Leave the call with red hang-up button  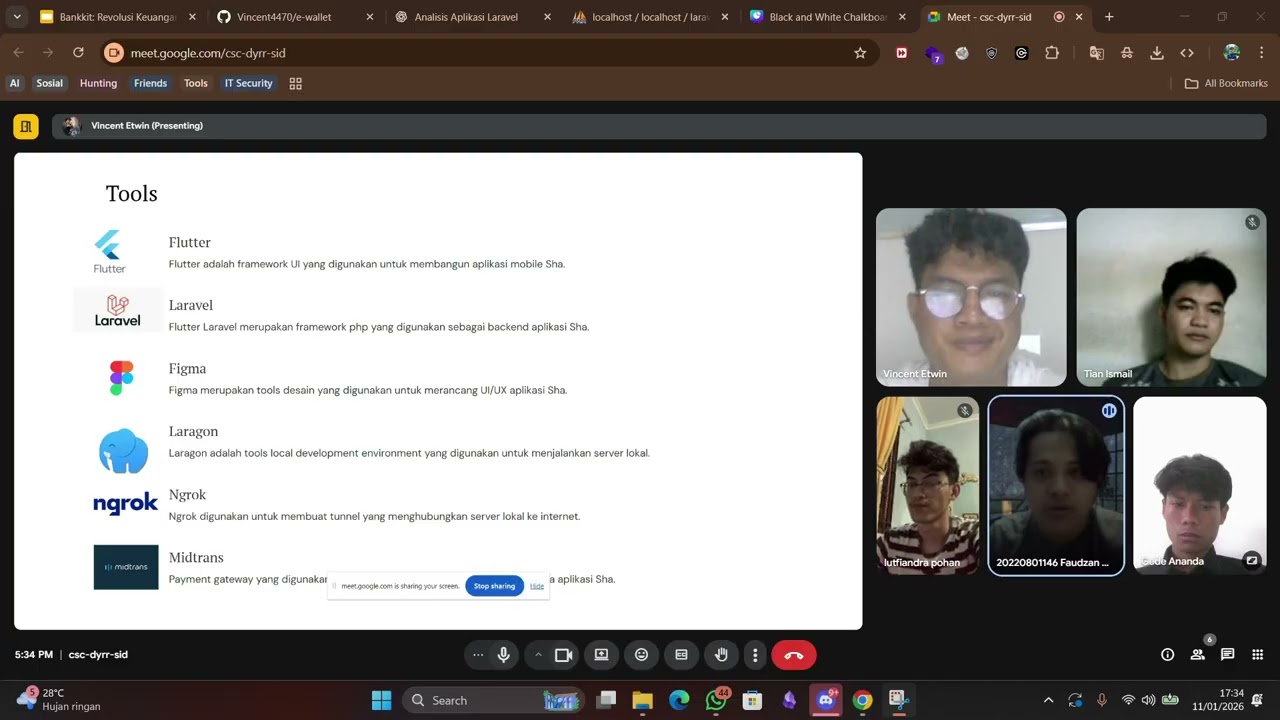pos(794,655)
